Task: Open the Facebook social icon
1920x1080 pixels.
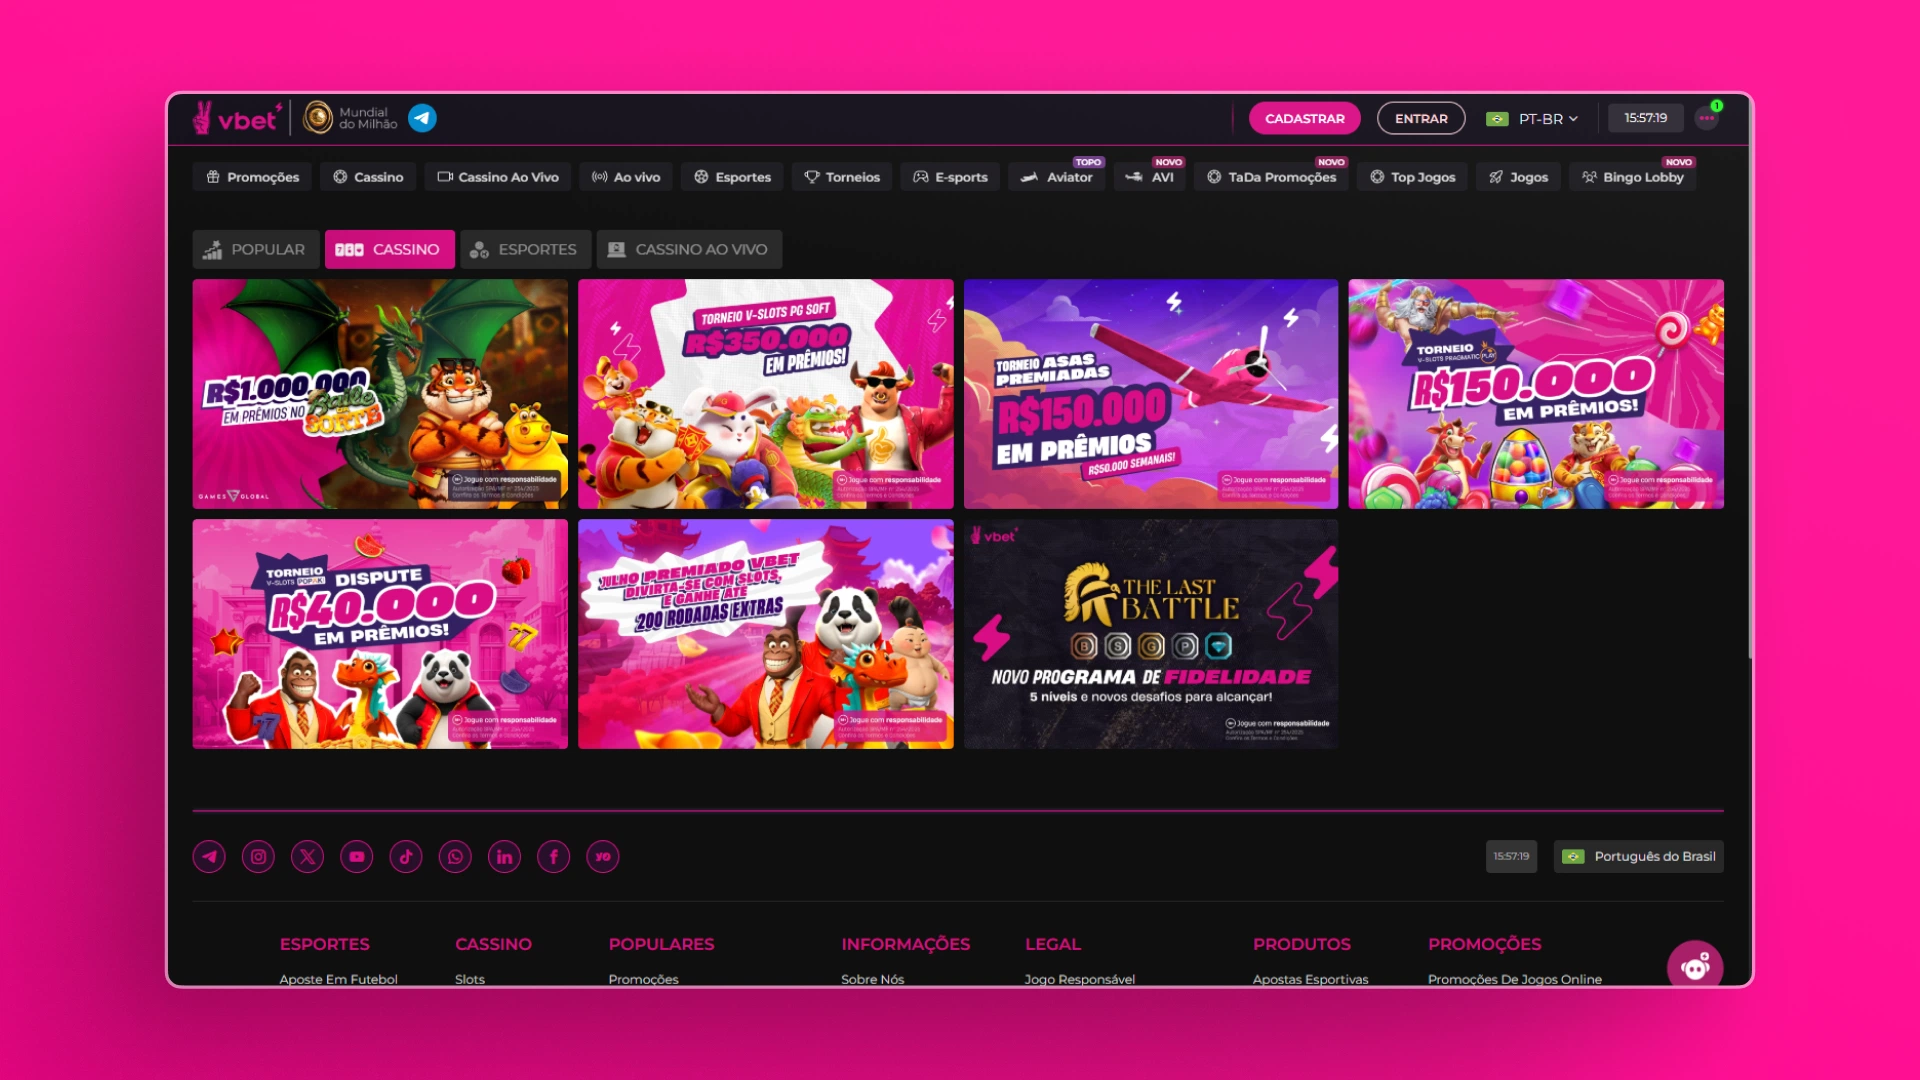Action: coord(554,857)
